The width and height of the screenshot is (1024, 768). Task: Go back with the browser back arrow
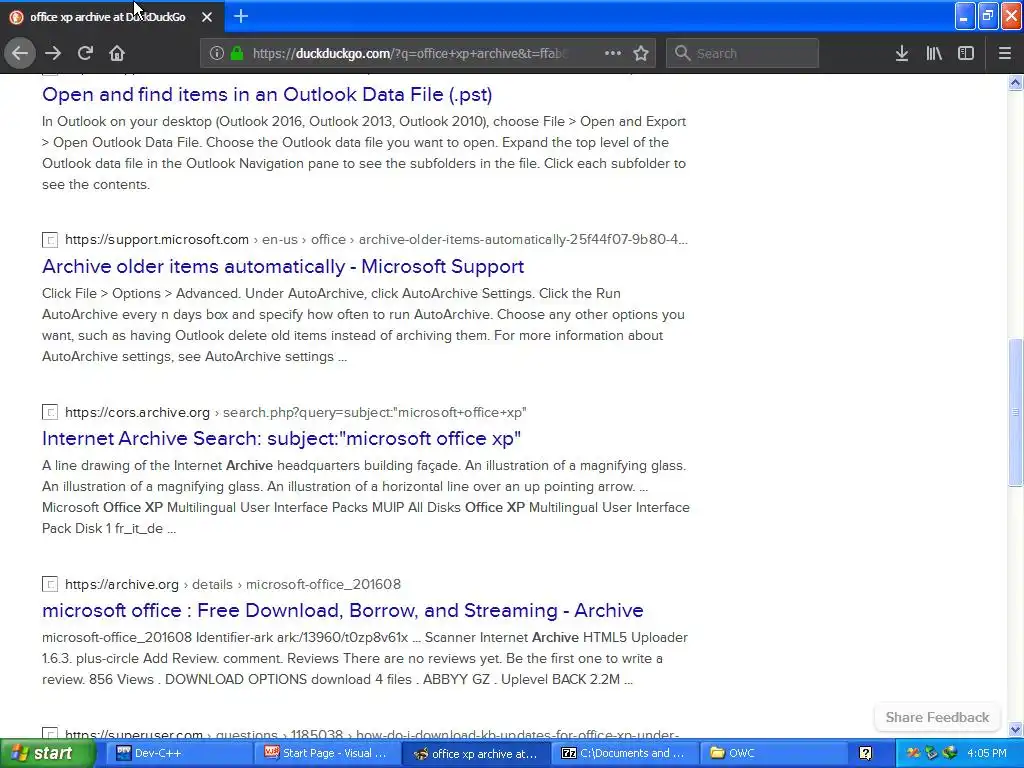click(20, 53)
